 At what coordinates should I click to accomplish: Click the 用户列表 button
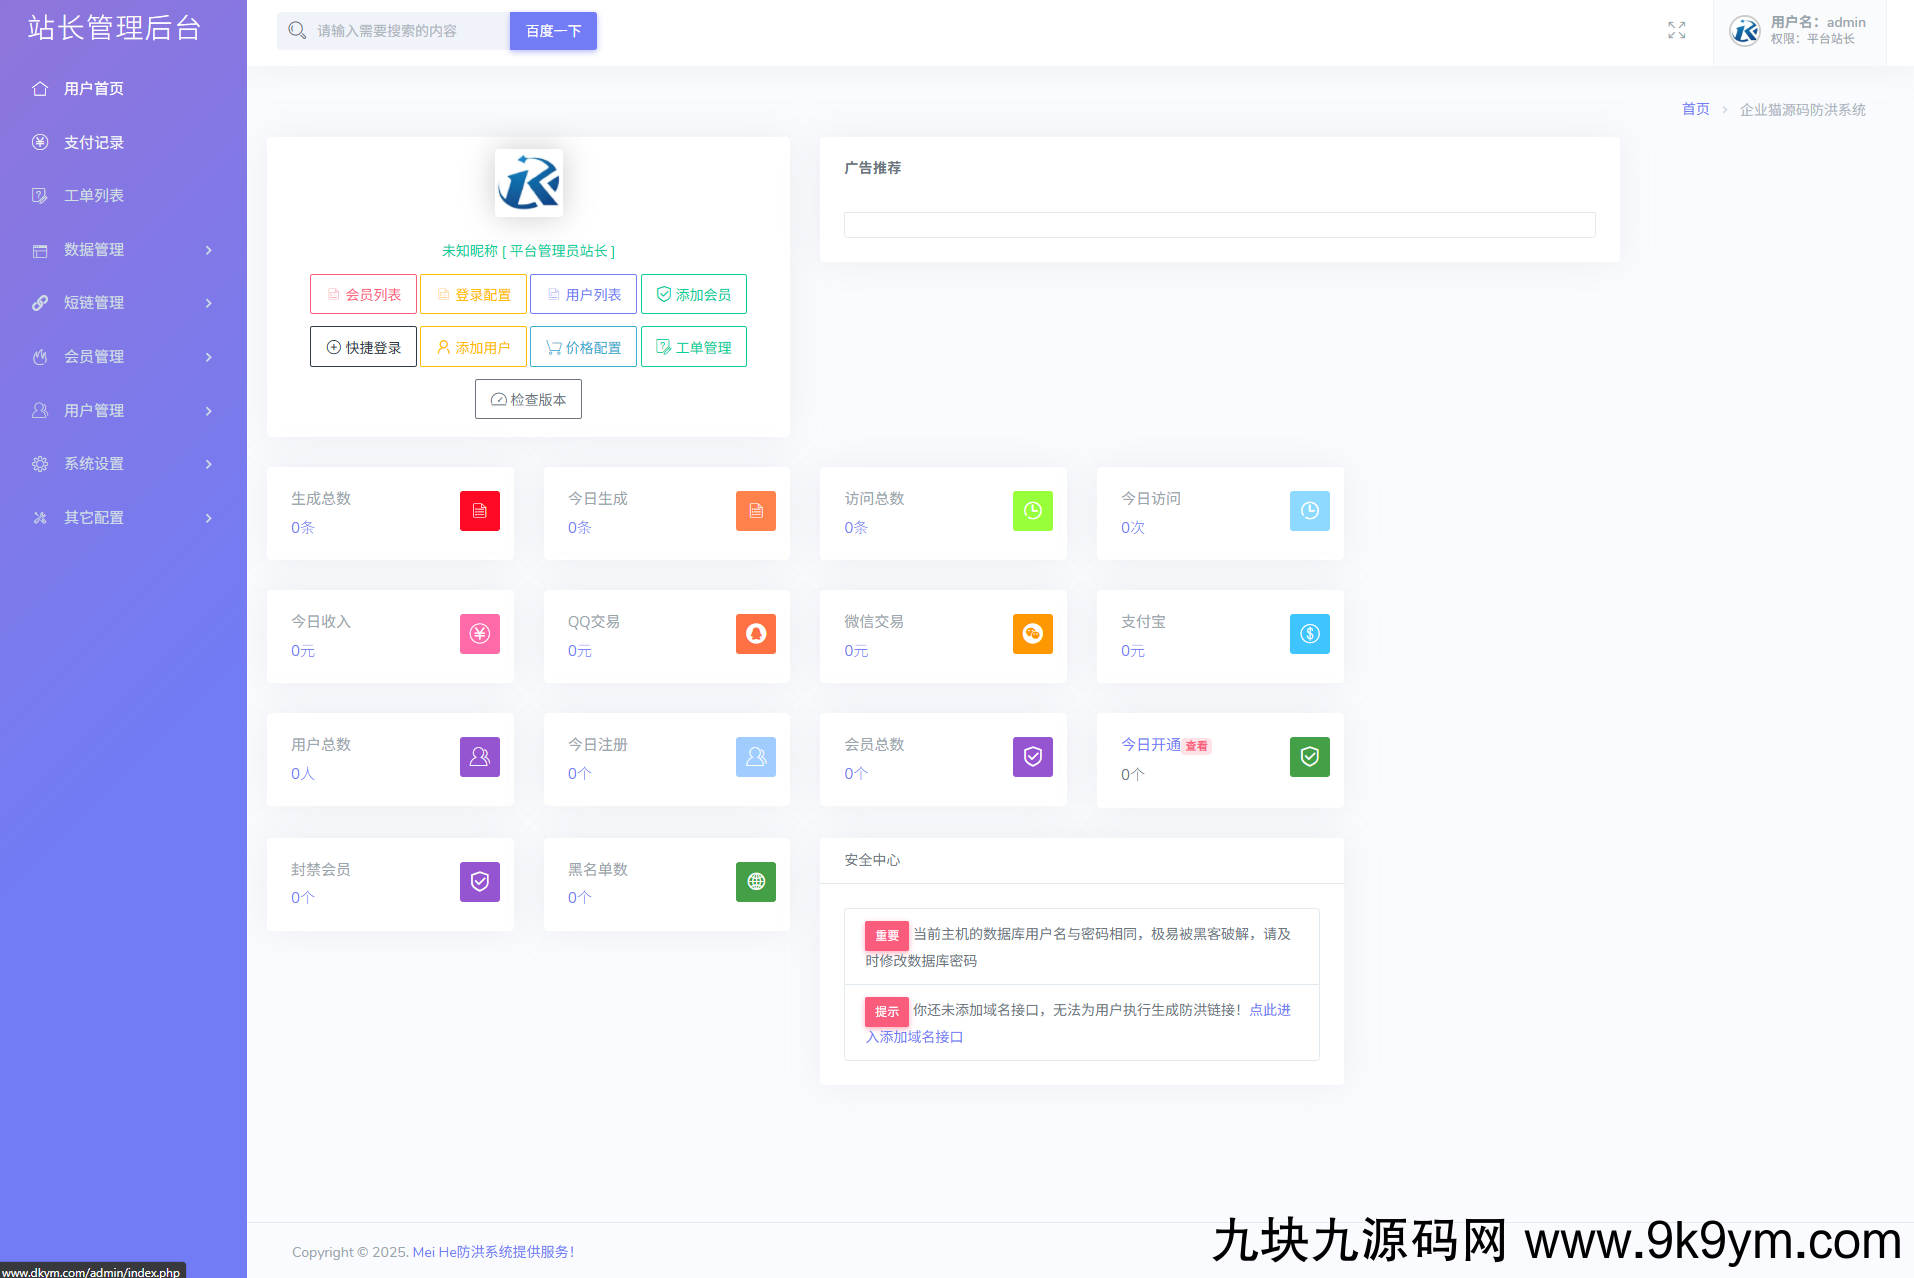click(583, 294)
